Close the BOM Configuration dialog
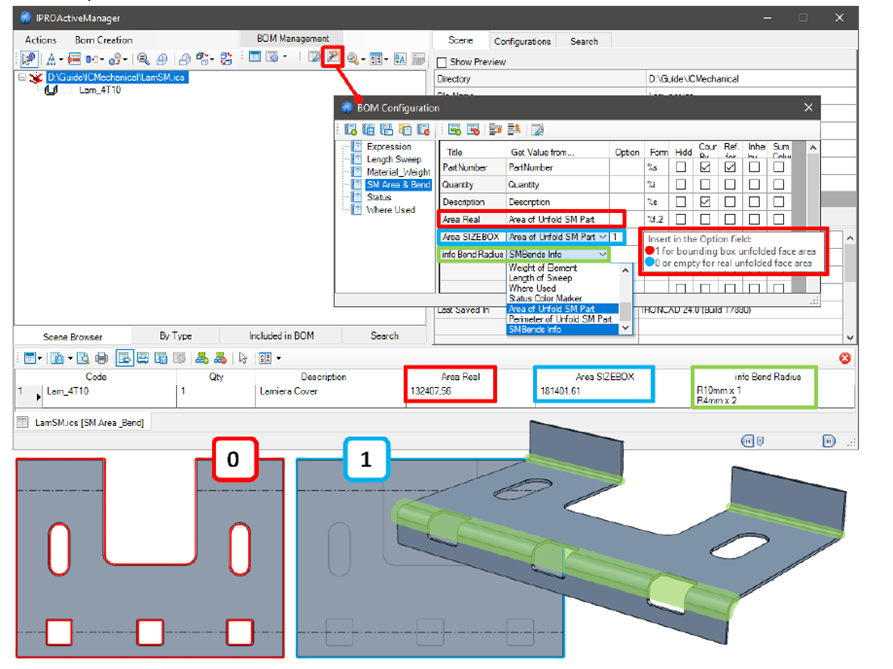This screenshot has width=893, height=669. [808, 108]
